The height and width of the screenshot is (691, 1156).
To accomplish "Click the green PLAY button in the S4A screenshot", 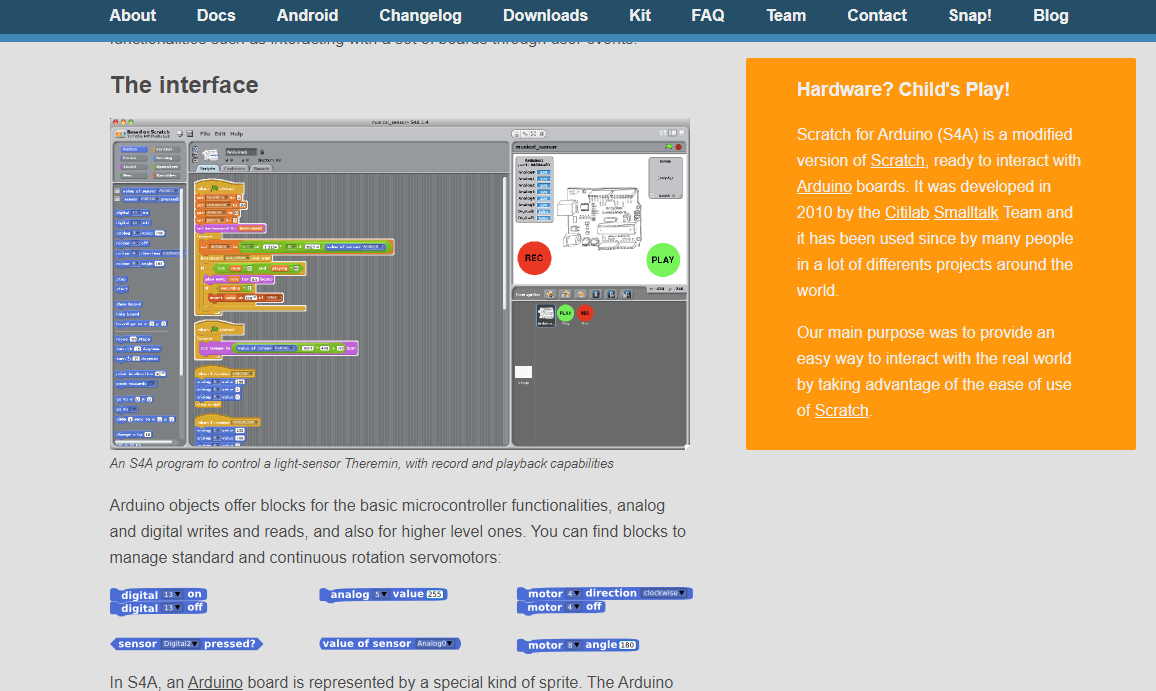I will 663,260.
